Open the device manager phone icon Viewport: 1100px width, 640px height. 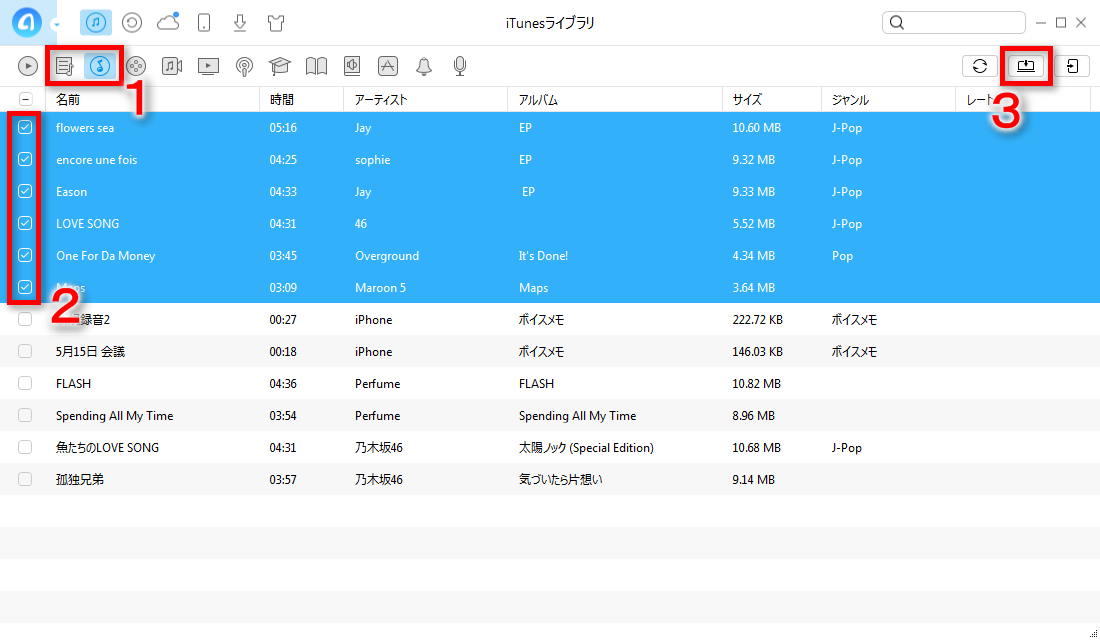point(204,23)
